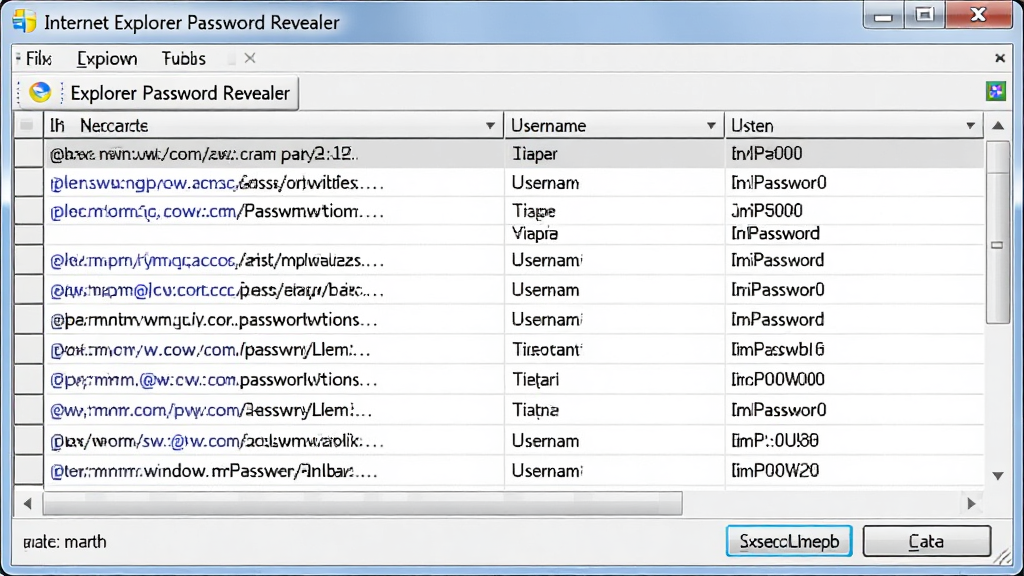The height and width of the screenshot is (576, 1024).
Task: Click the app icon in the title bar
Action: pyautogui.click(x=24, y=21)
